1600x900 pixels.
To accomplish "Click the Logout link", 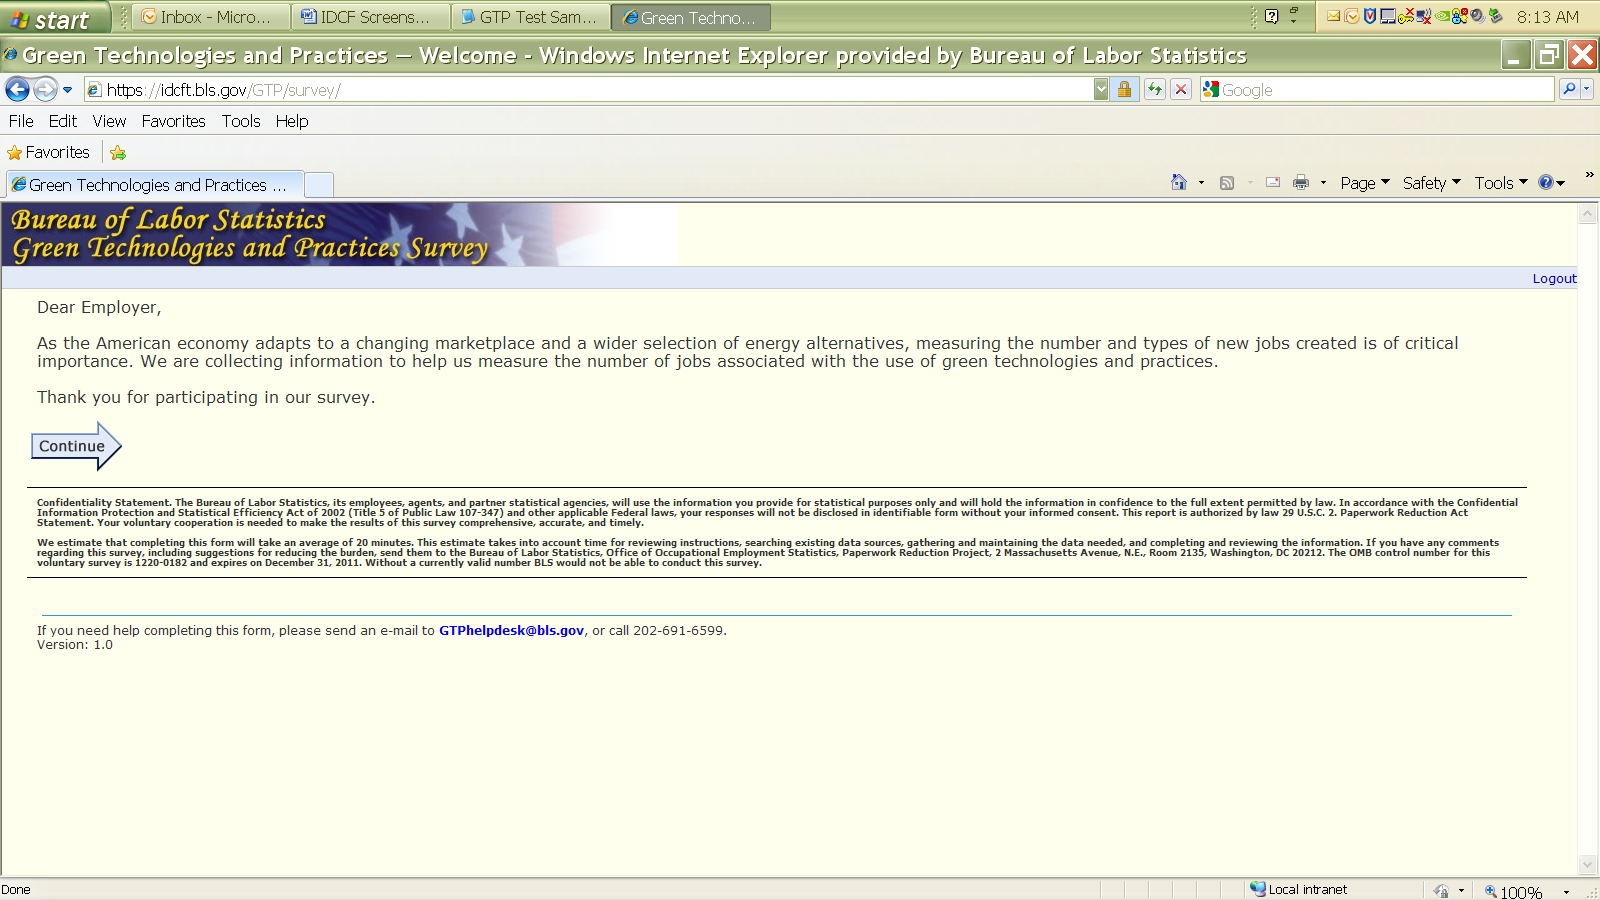I will click(x=1554, y=279).
